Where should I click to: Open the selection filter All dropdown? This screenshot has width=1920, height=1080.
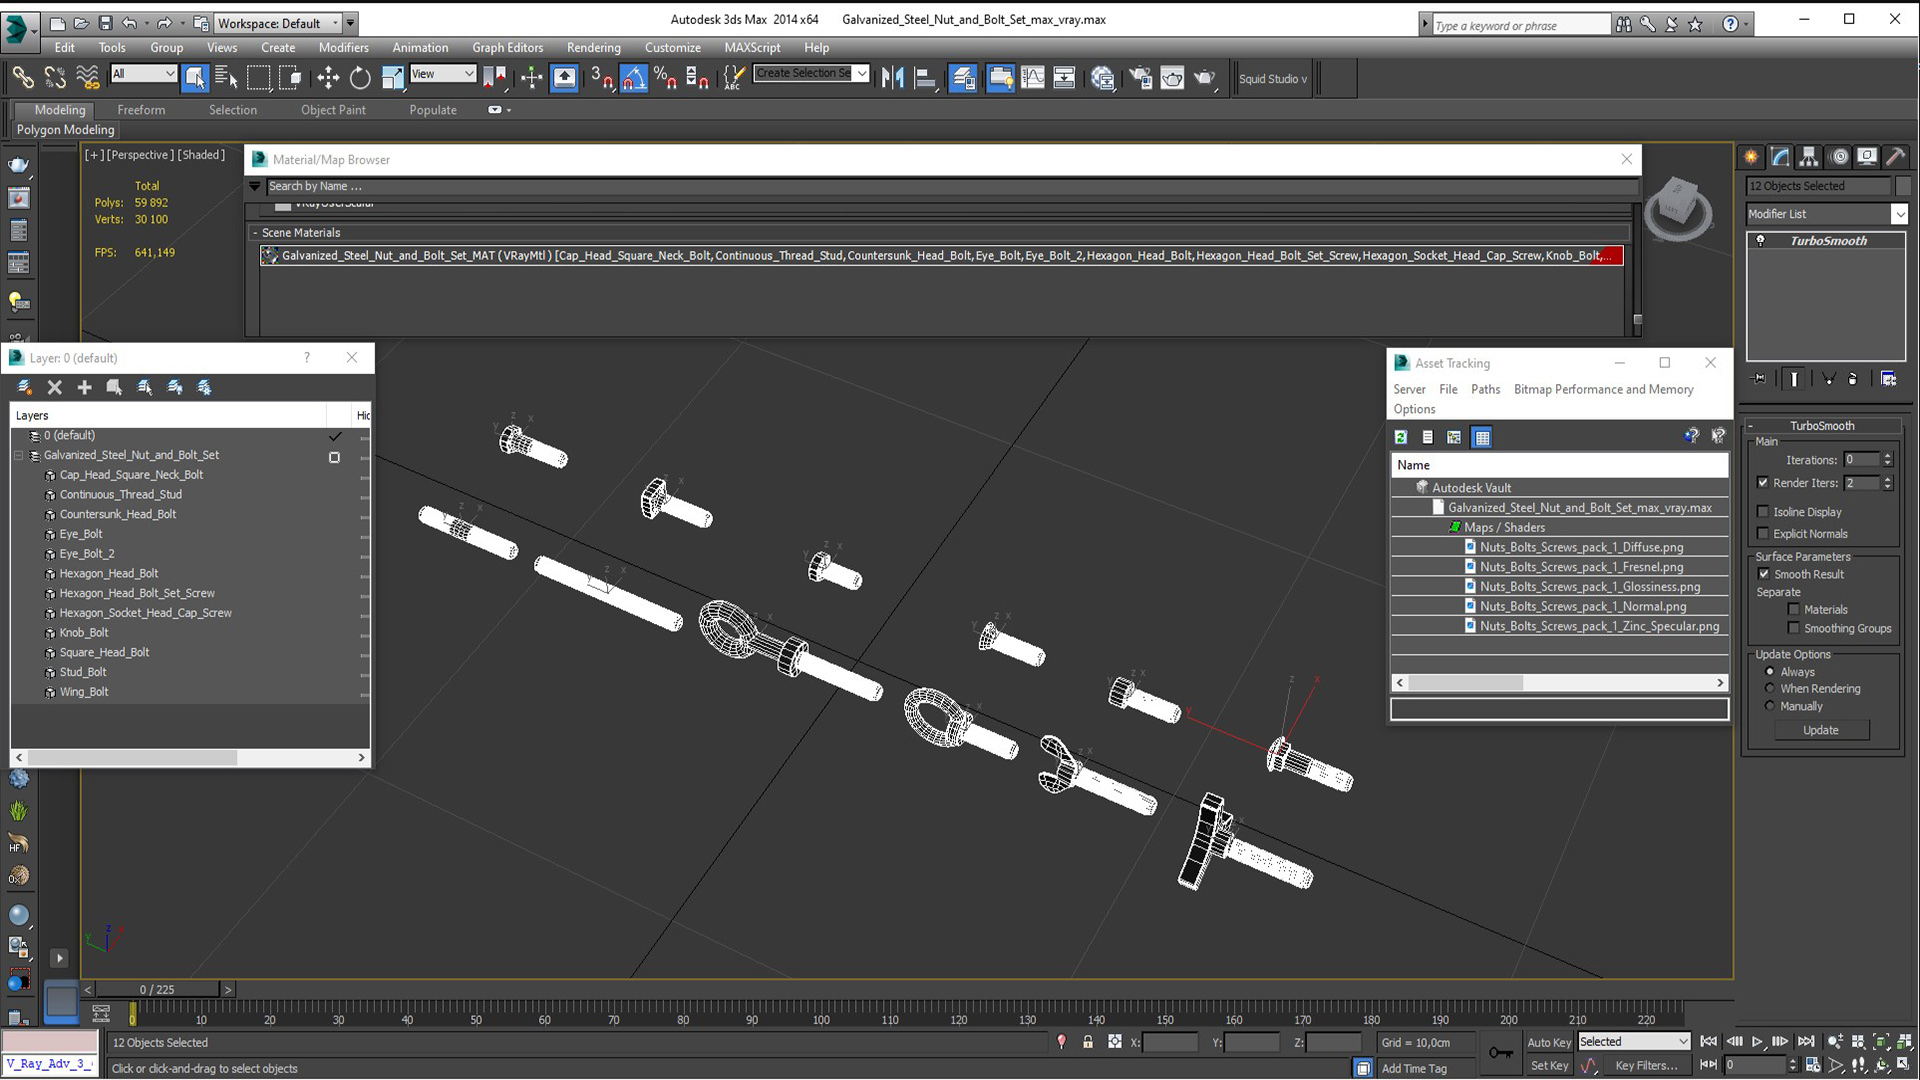pos(144,73)
